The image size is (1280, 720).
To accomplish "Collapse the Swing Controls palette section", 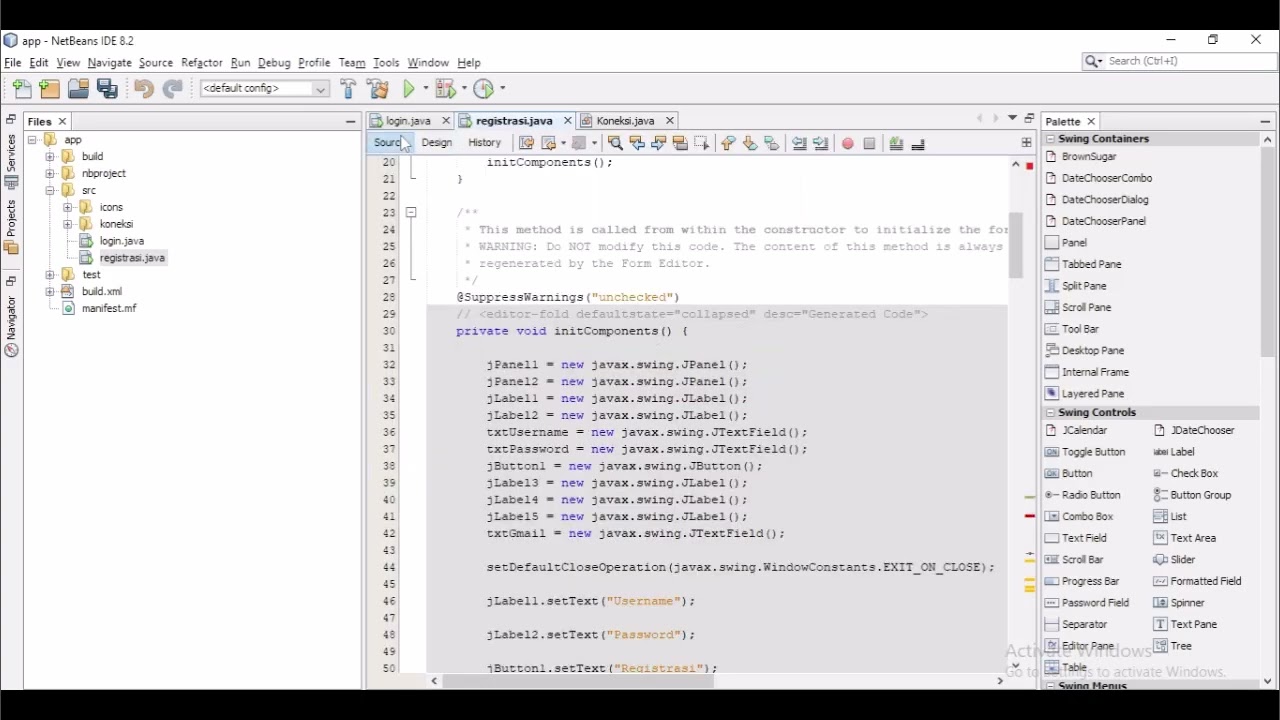I will (1051, 413).
